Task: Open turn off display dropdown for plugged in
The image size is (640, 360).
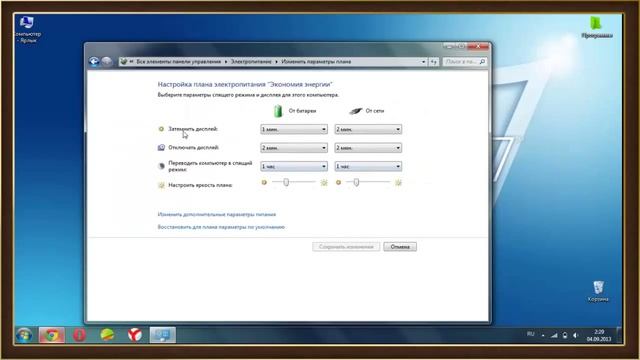Action: tap(368, 148)
